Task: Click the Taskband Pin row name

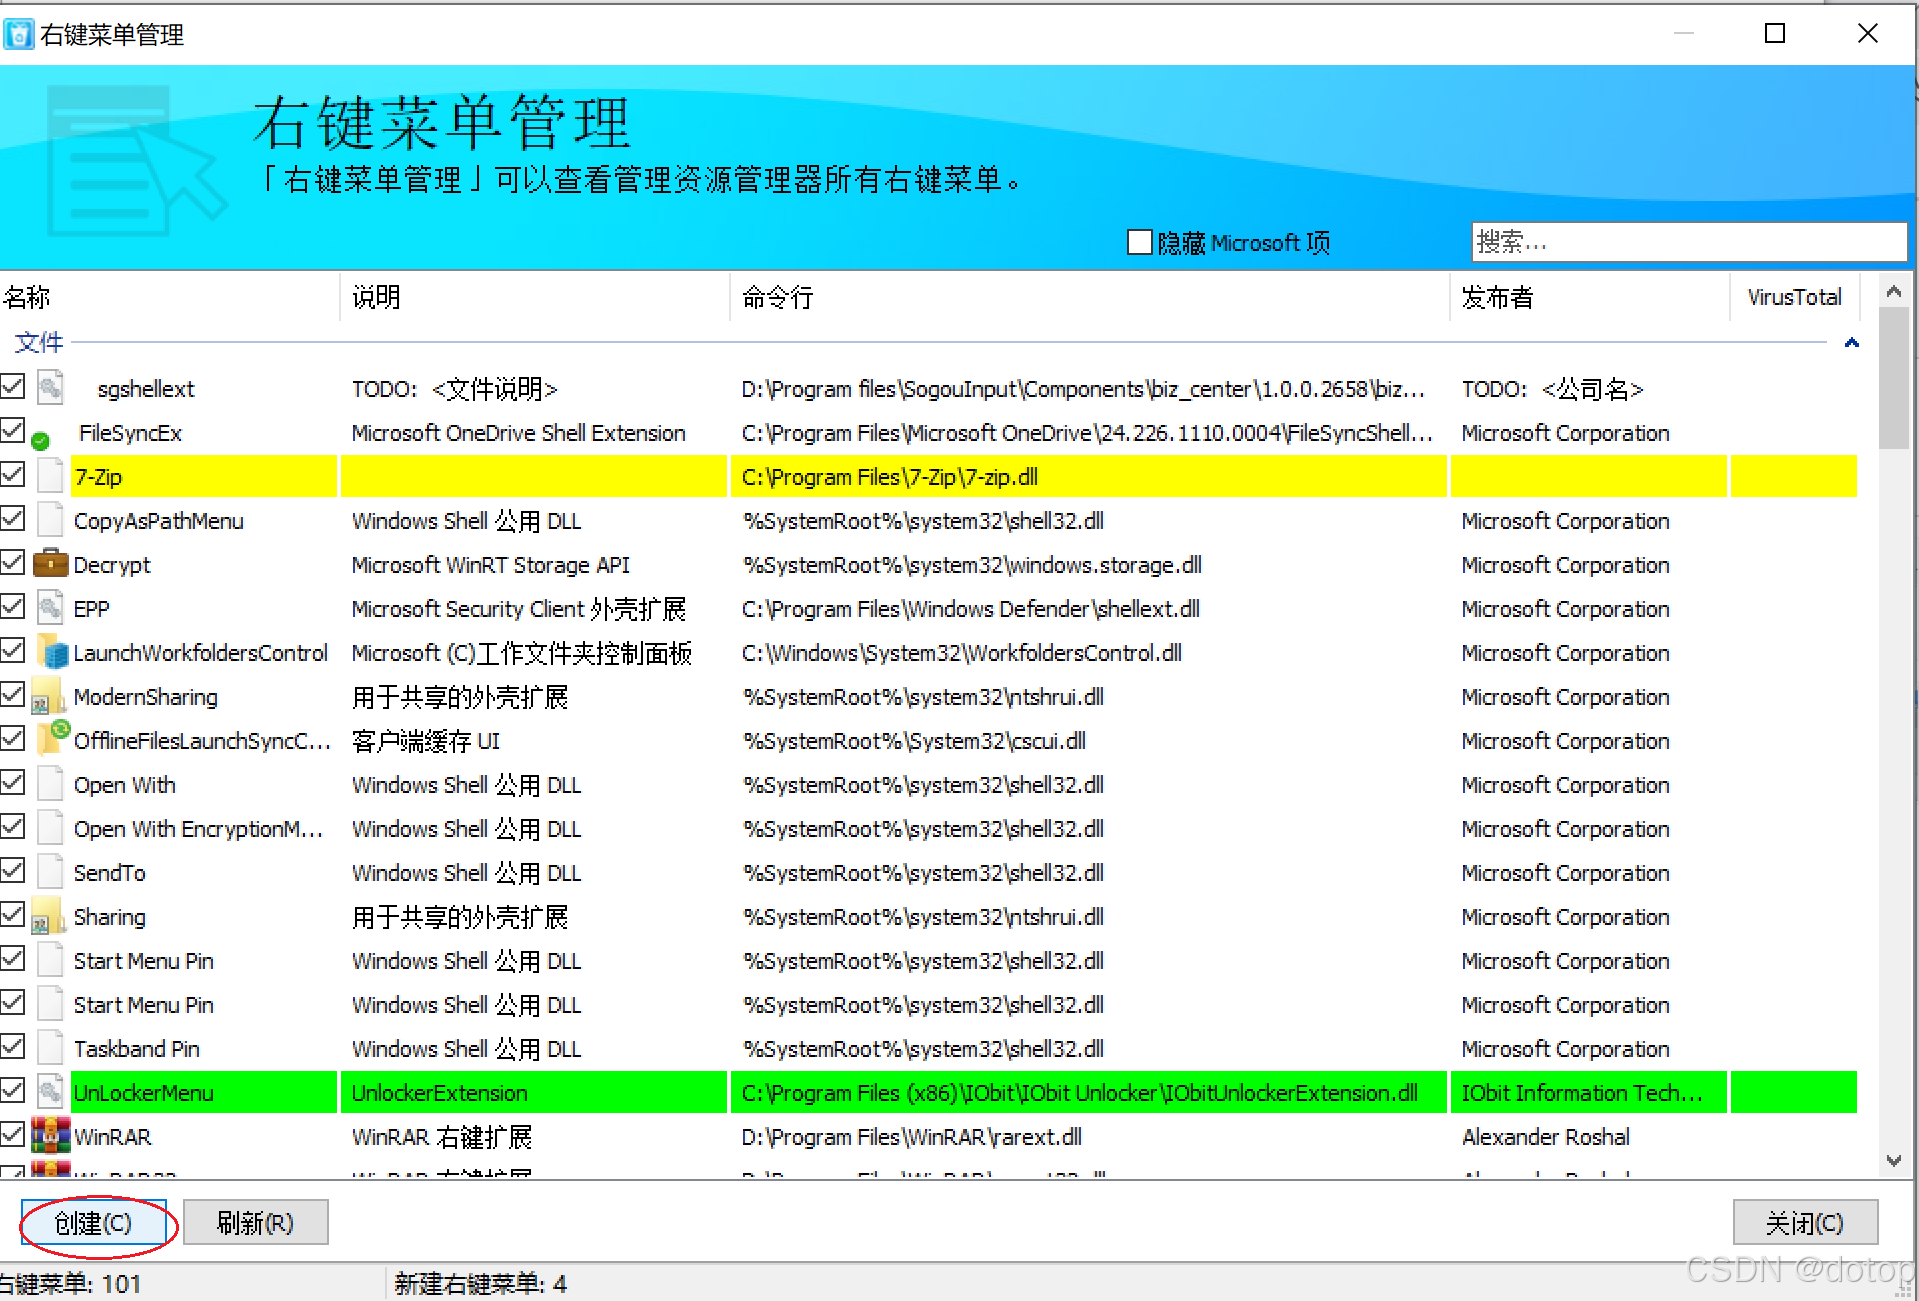Action: click(x=136, y=1049)
